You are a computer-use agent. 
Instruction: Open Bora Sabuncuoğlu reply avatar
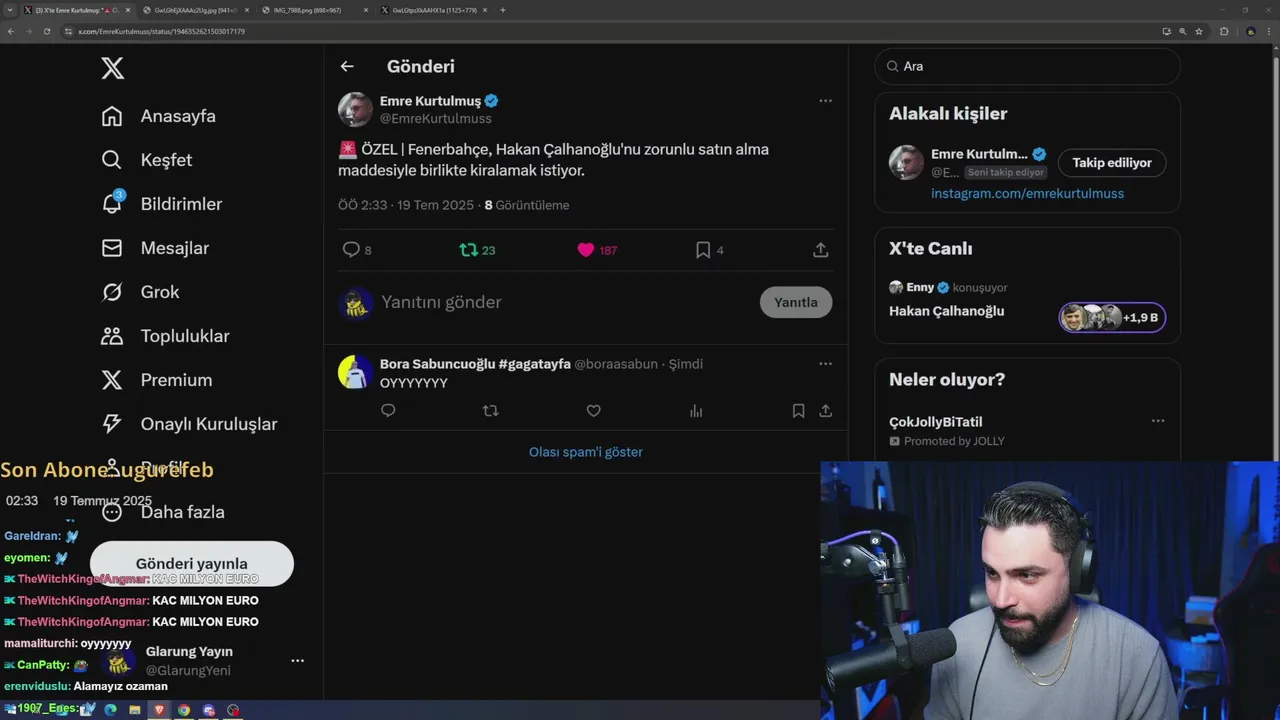tap(355, 372)
